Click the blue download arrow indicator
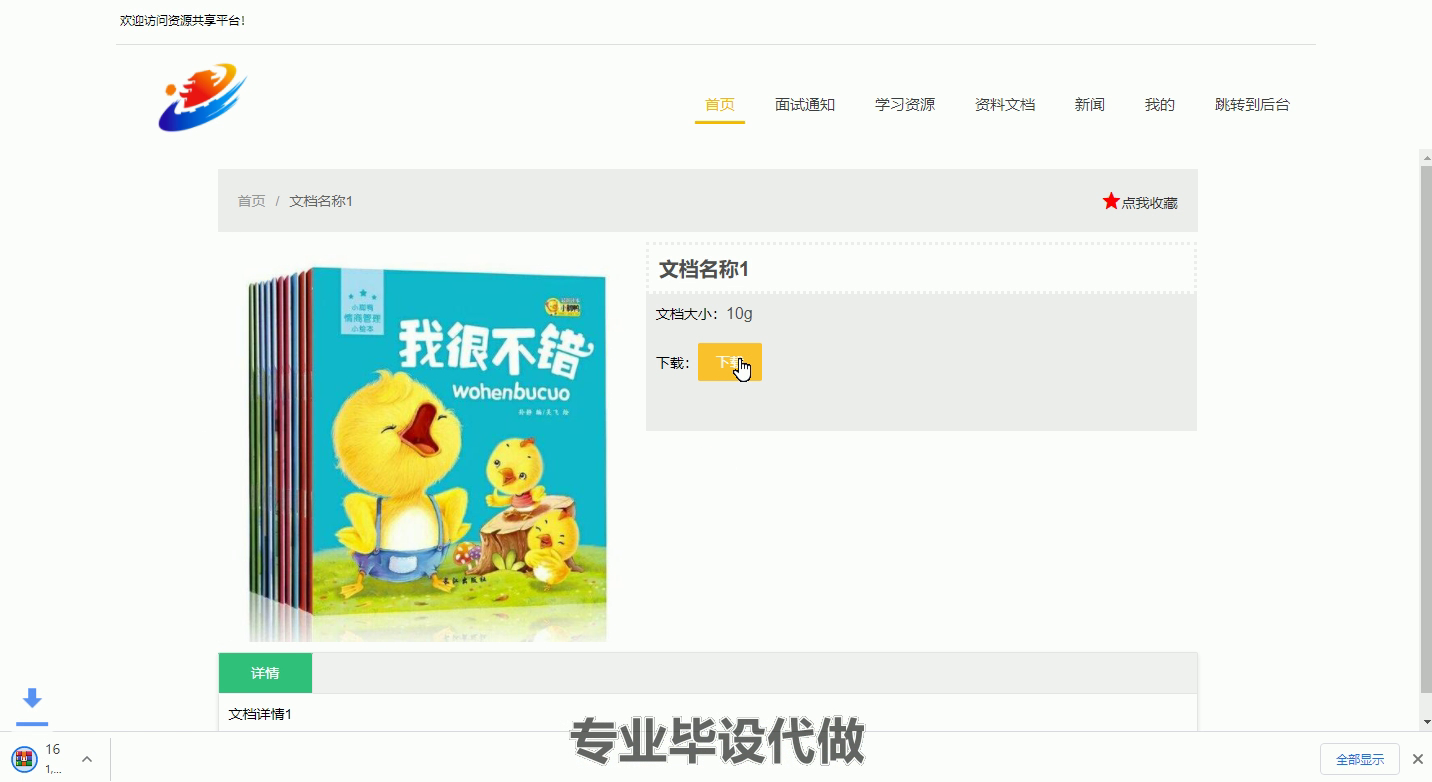1432x782 pixels. tap(32, 699)
